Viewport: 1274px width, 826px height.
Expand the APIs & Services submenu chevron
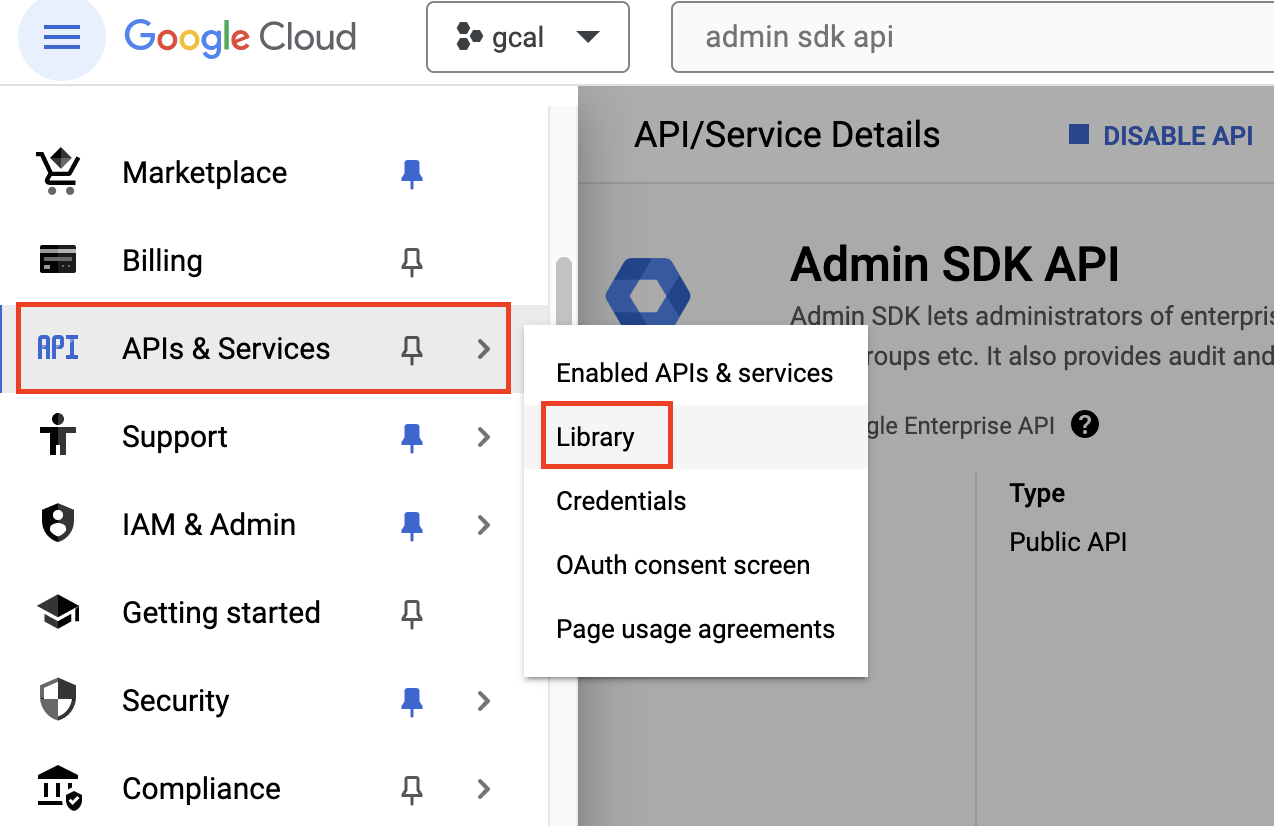[484, 348]
